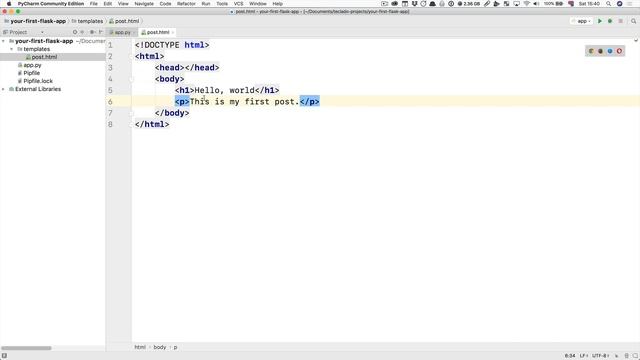The image size is (640, 360).
Task: Click UTF-8 encoding selector in status bar
Action: tap(600, 356)
